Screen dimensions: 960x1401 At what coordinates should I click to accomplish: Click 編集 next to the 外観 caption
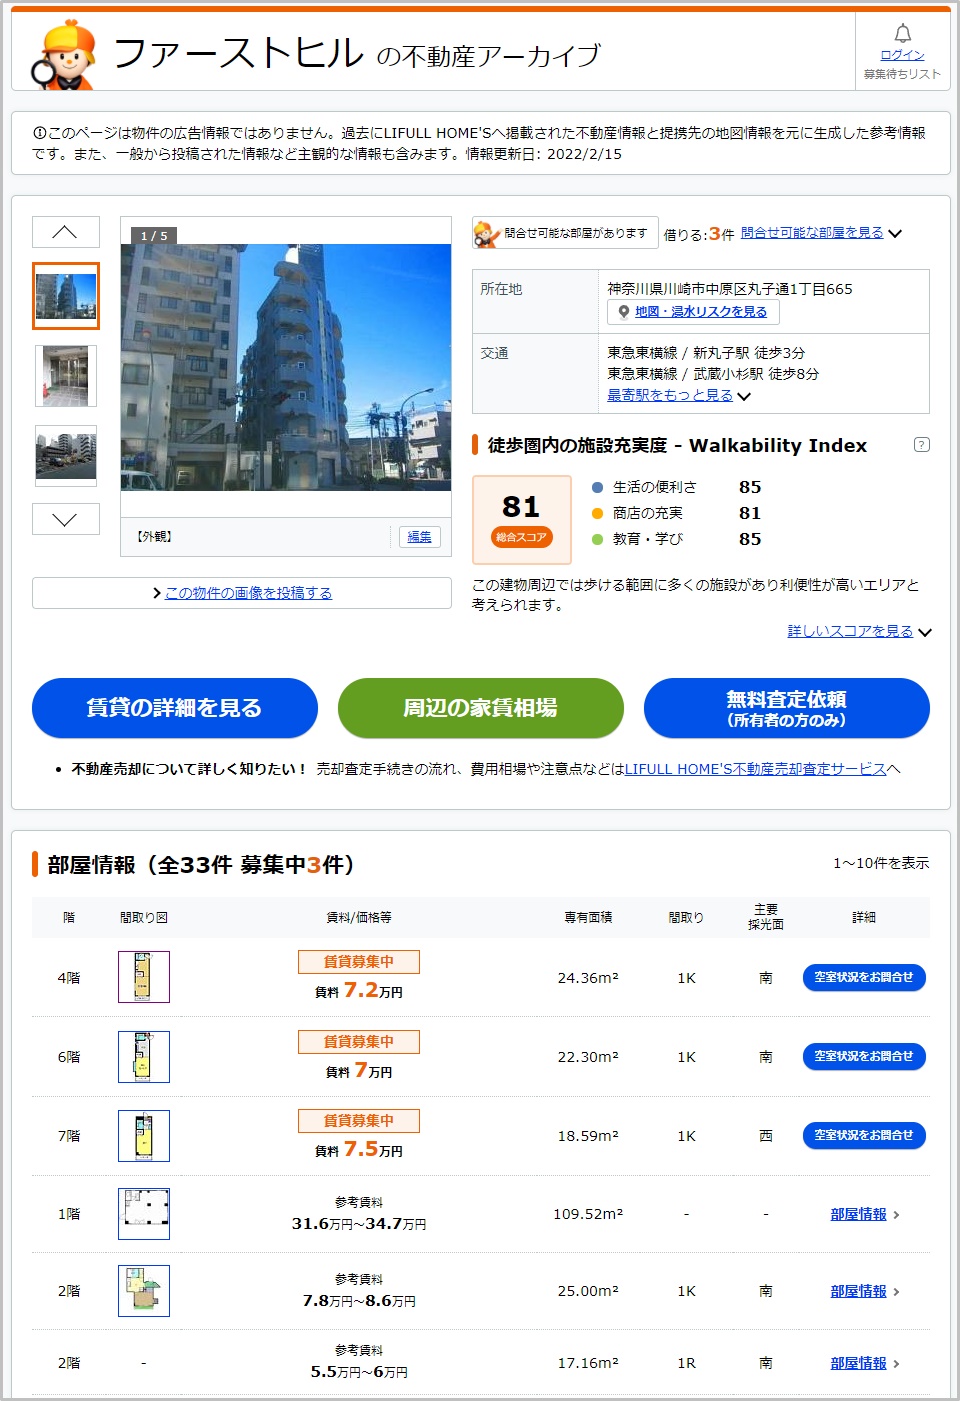(x=419, y=537)
